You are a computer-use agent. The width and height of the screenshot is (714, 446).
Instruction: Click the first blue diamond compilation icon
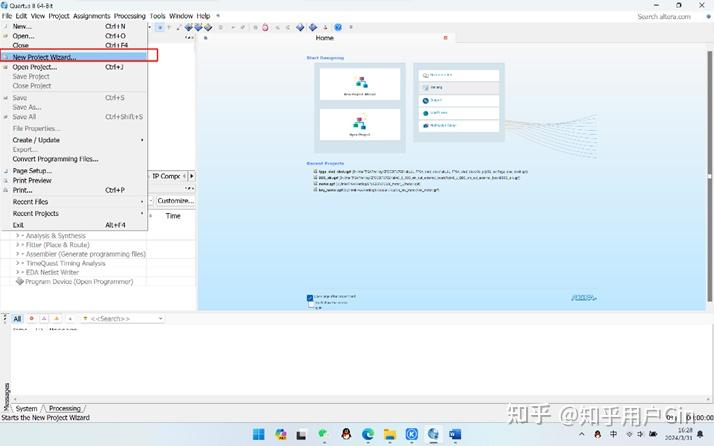(188, 27)
